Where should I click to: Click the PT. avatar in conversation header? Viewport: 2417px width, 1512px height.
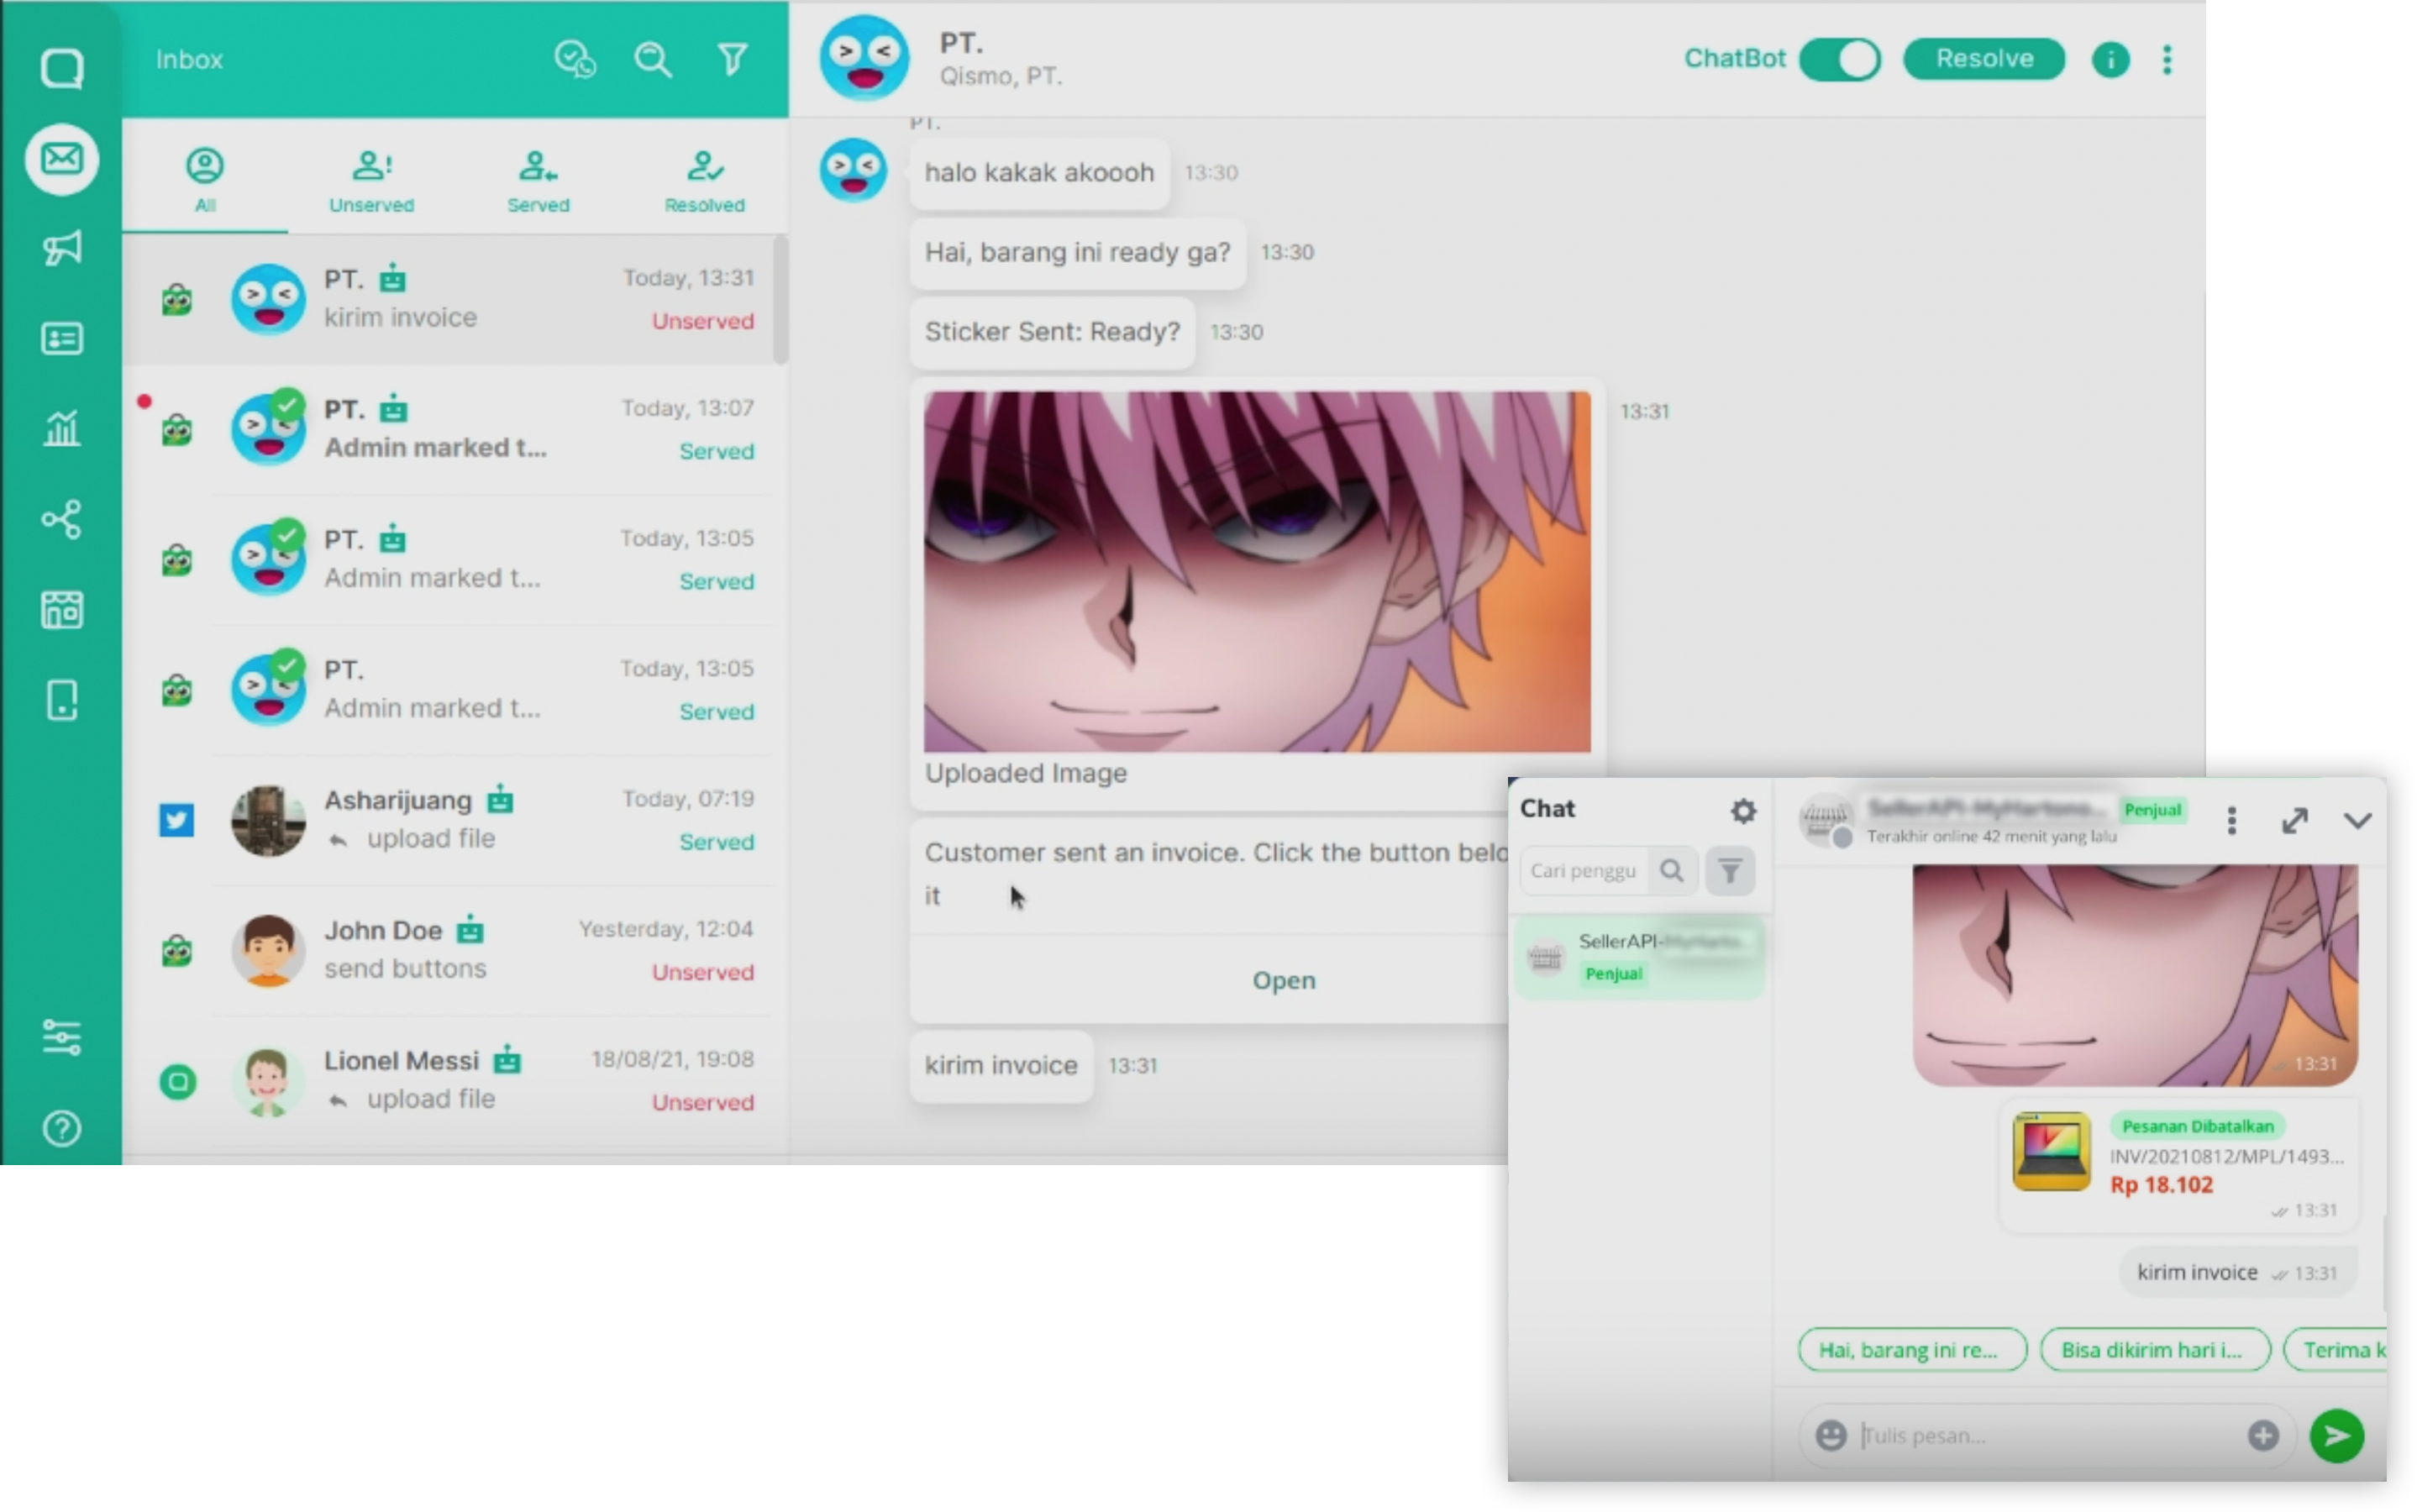[x=864, y=57]
